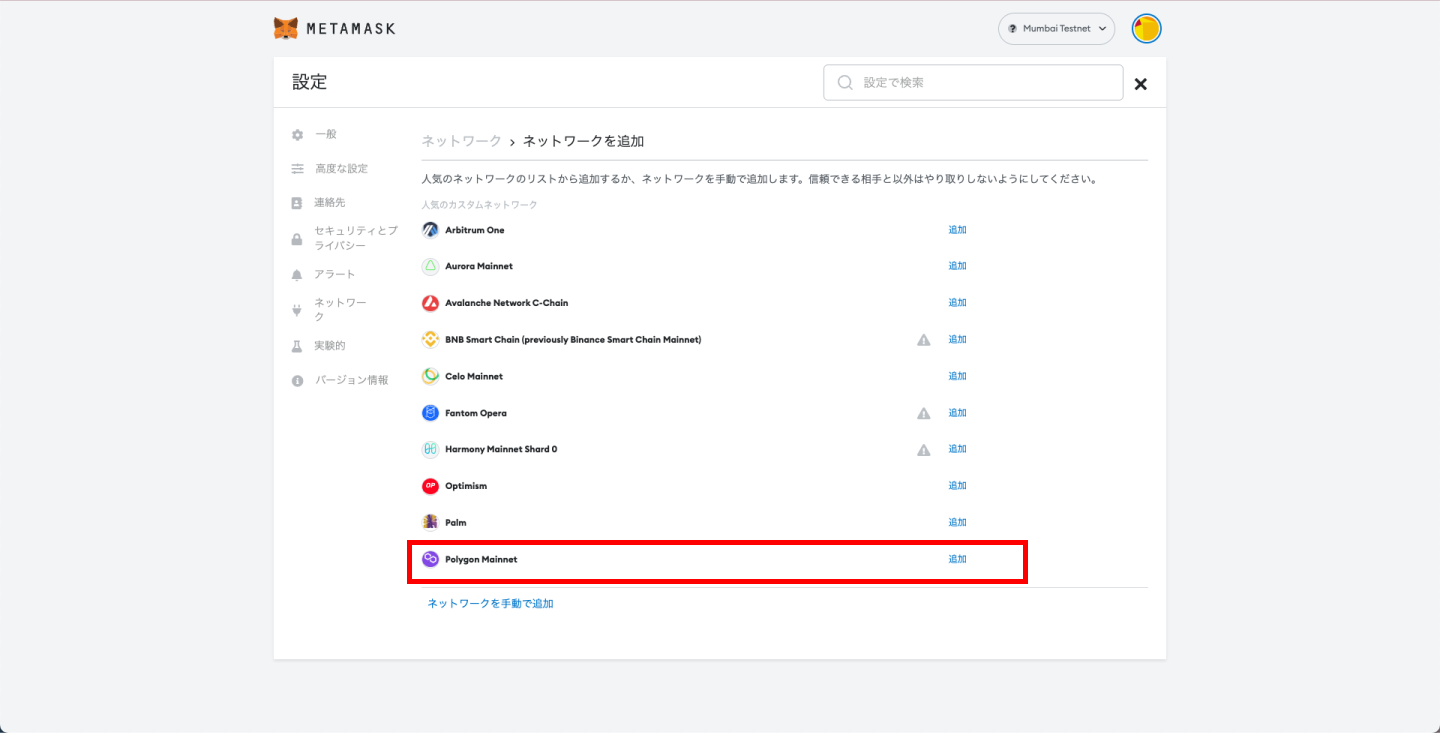Screen dimensions: 1440x733
Task: Click the Harmony Mainnet warning triangle
Action: [x=924, y=450]
